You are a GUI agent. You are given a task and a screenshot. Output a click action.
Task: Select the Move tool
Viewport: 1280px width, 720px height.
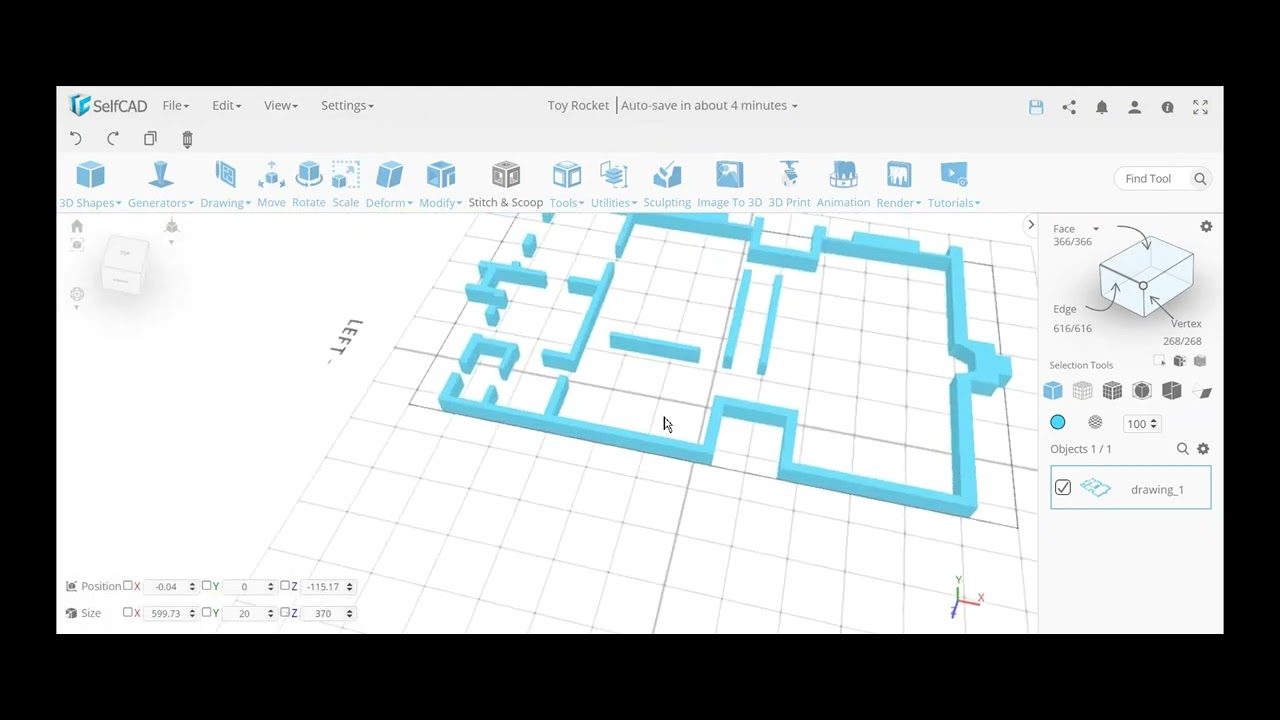tap(271, 185)
